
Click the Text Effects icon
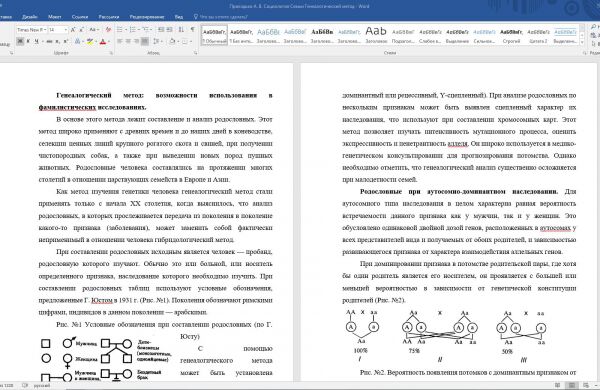(77, 41)
